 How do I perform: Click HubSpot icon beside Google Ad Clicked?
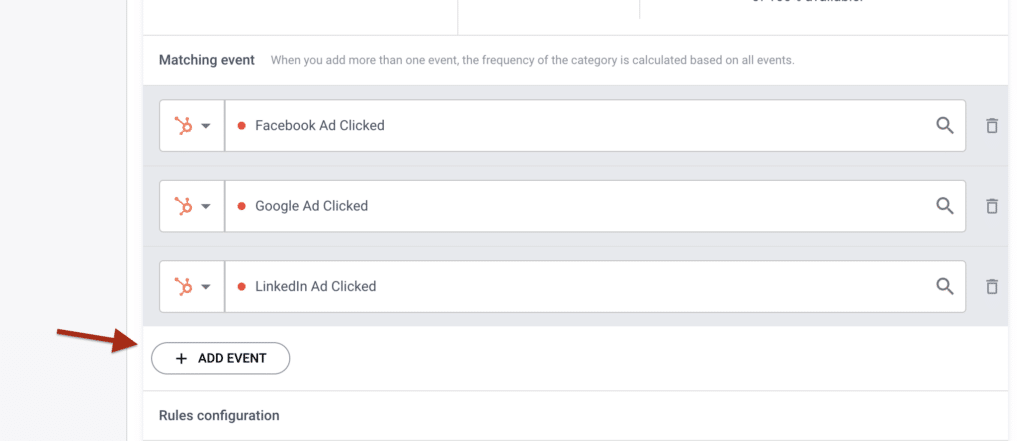tap(184, 206)
